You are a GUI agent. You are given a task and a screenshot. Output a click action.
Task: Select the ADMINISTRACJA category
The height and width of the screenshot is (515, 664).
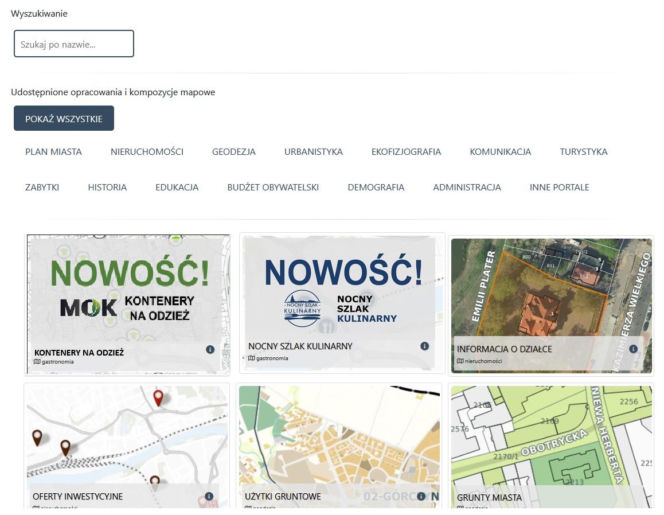tap(467, 187)
